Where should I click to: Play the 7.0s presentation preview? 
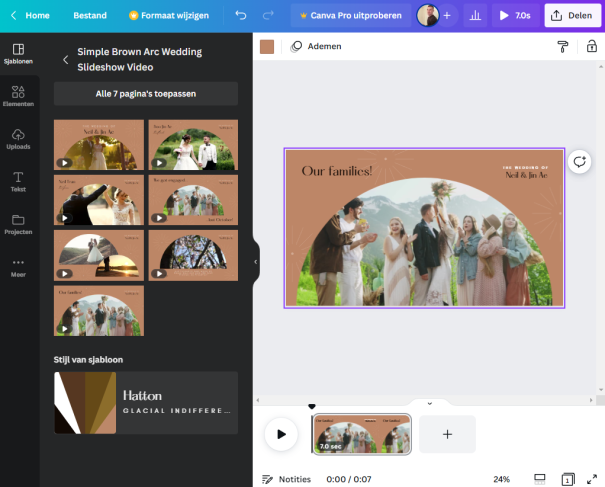(515, 15)
